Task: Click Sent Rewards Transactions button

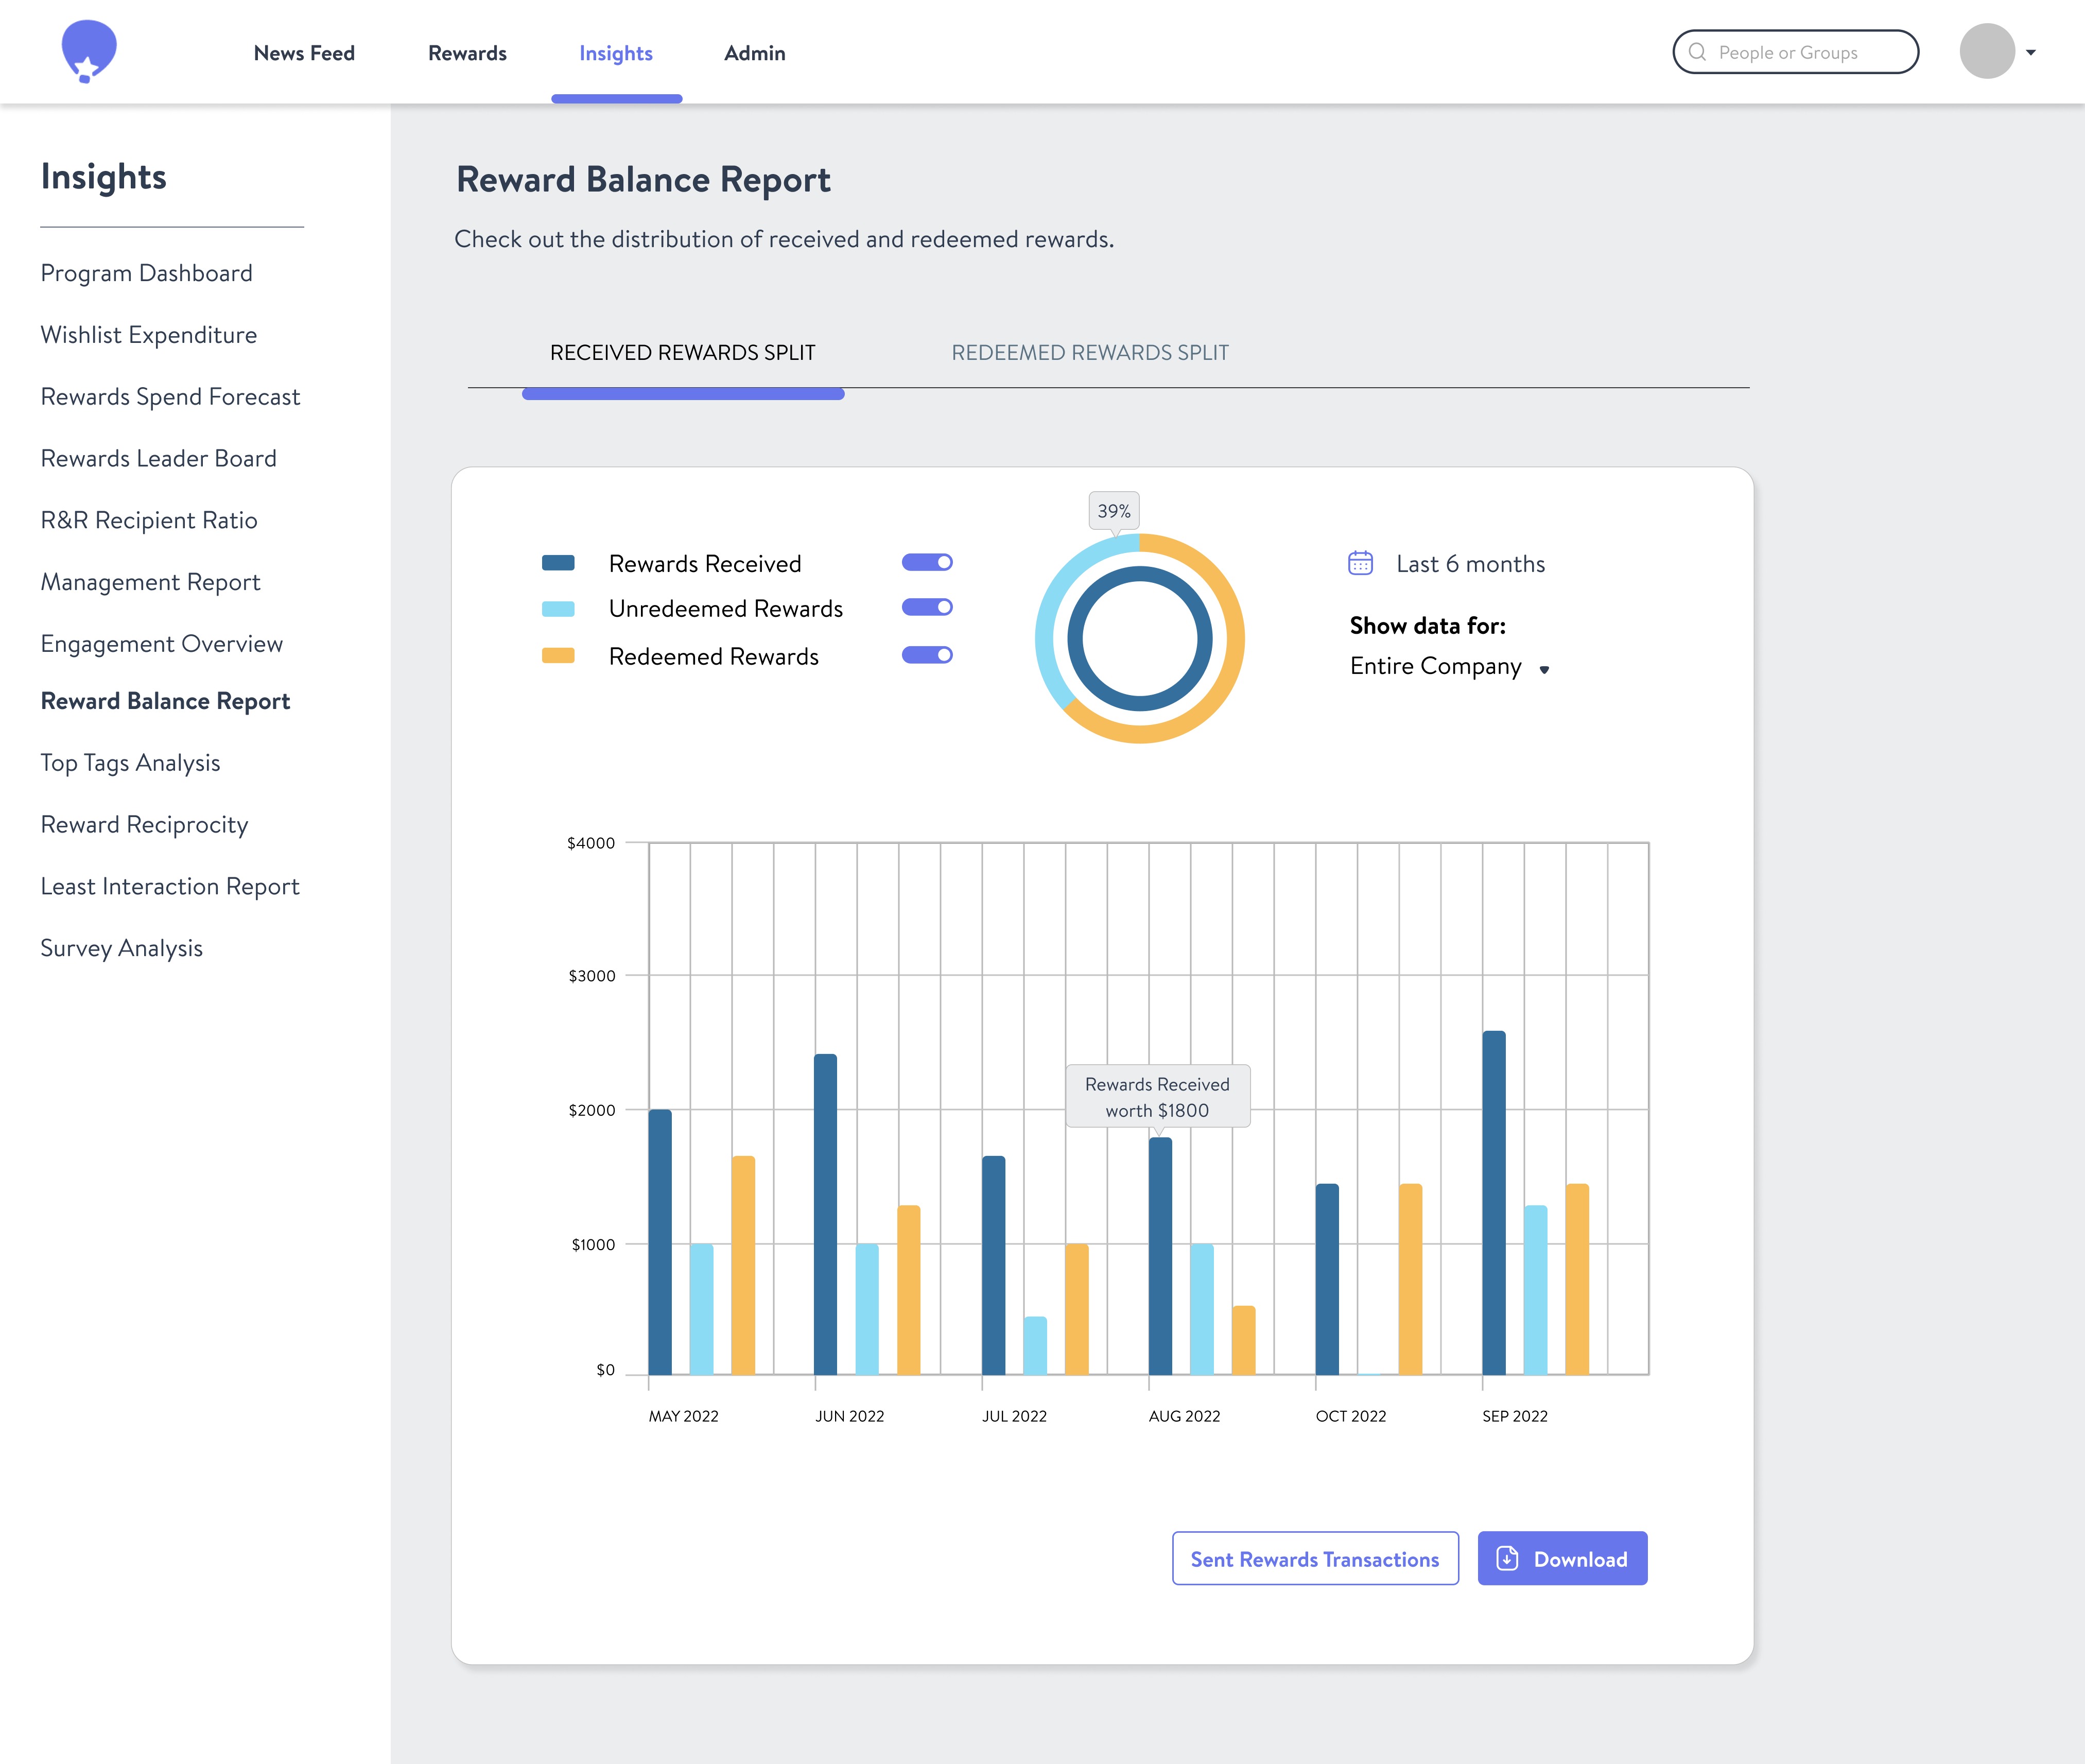Action: tap(1314, 1558)
